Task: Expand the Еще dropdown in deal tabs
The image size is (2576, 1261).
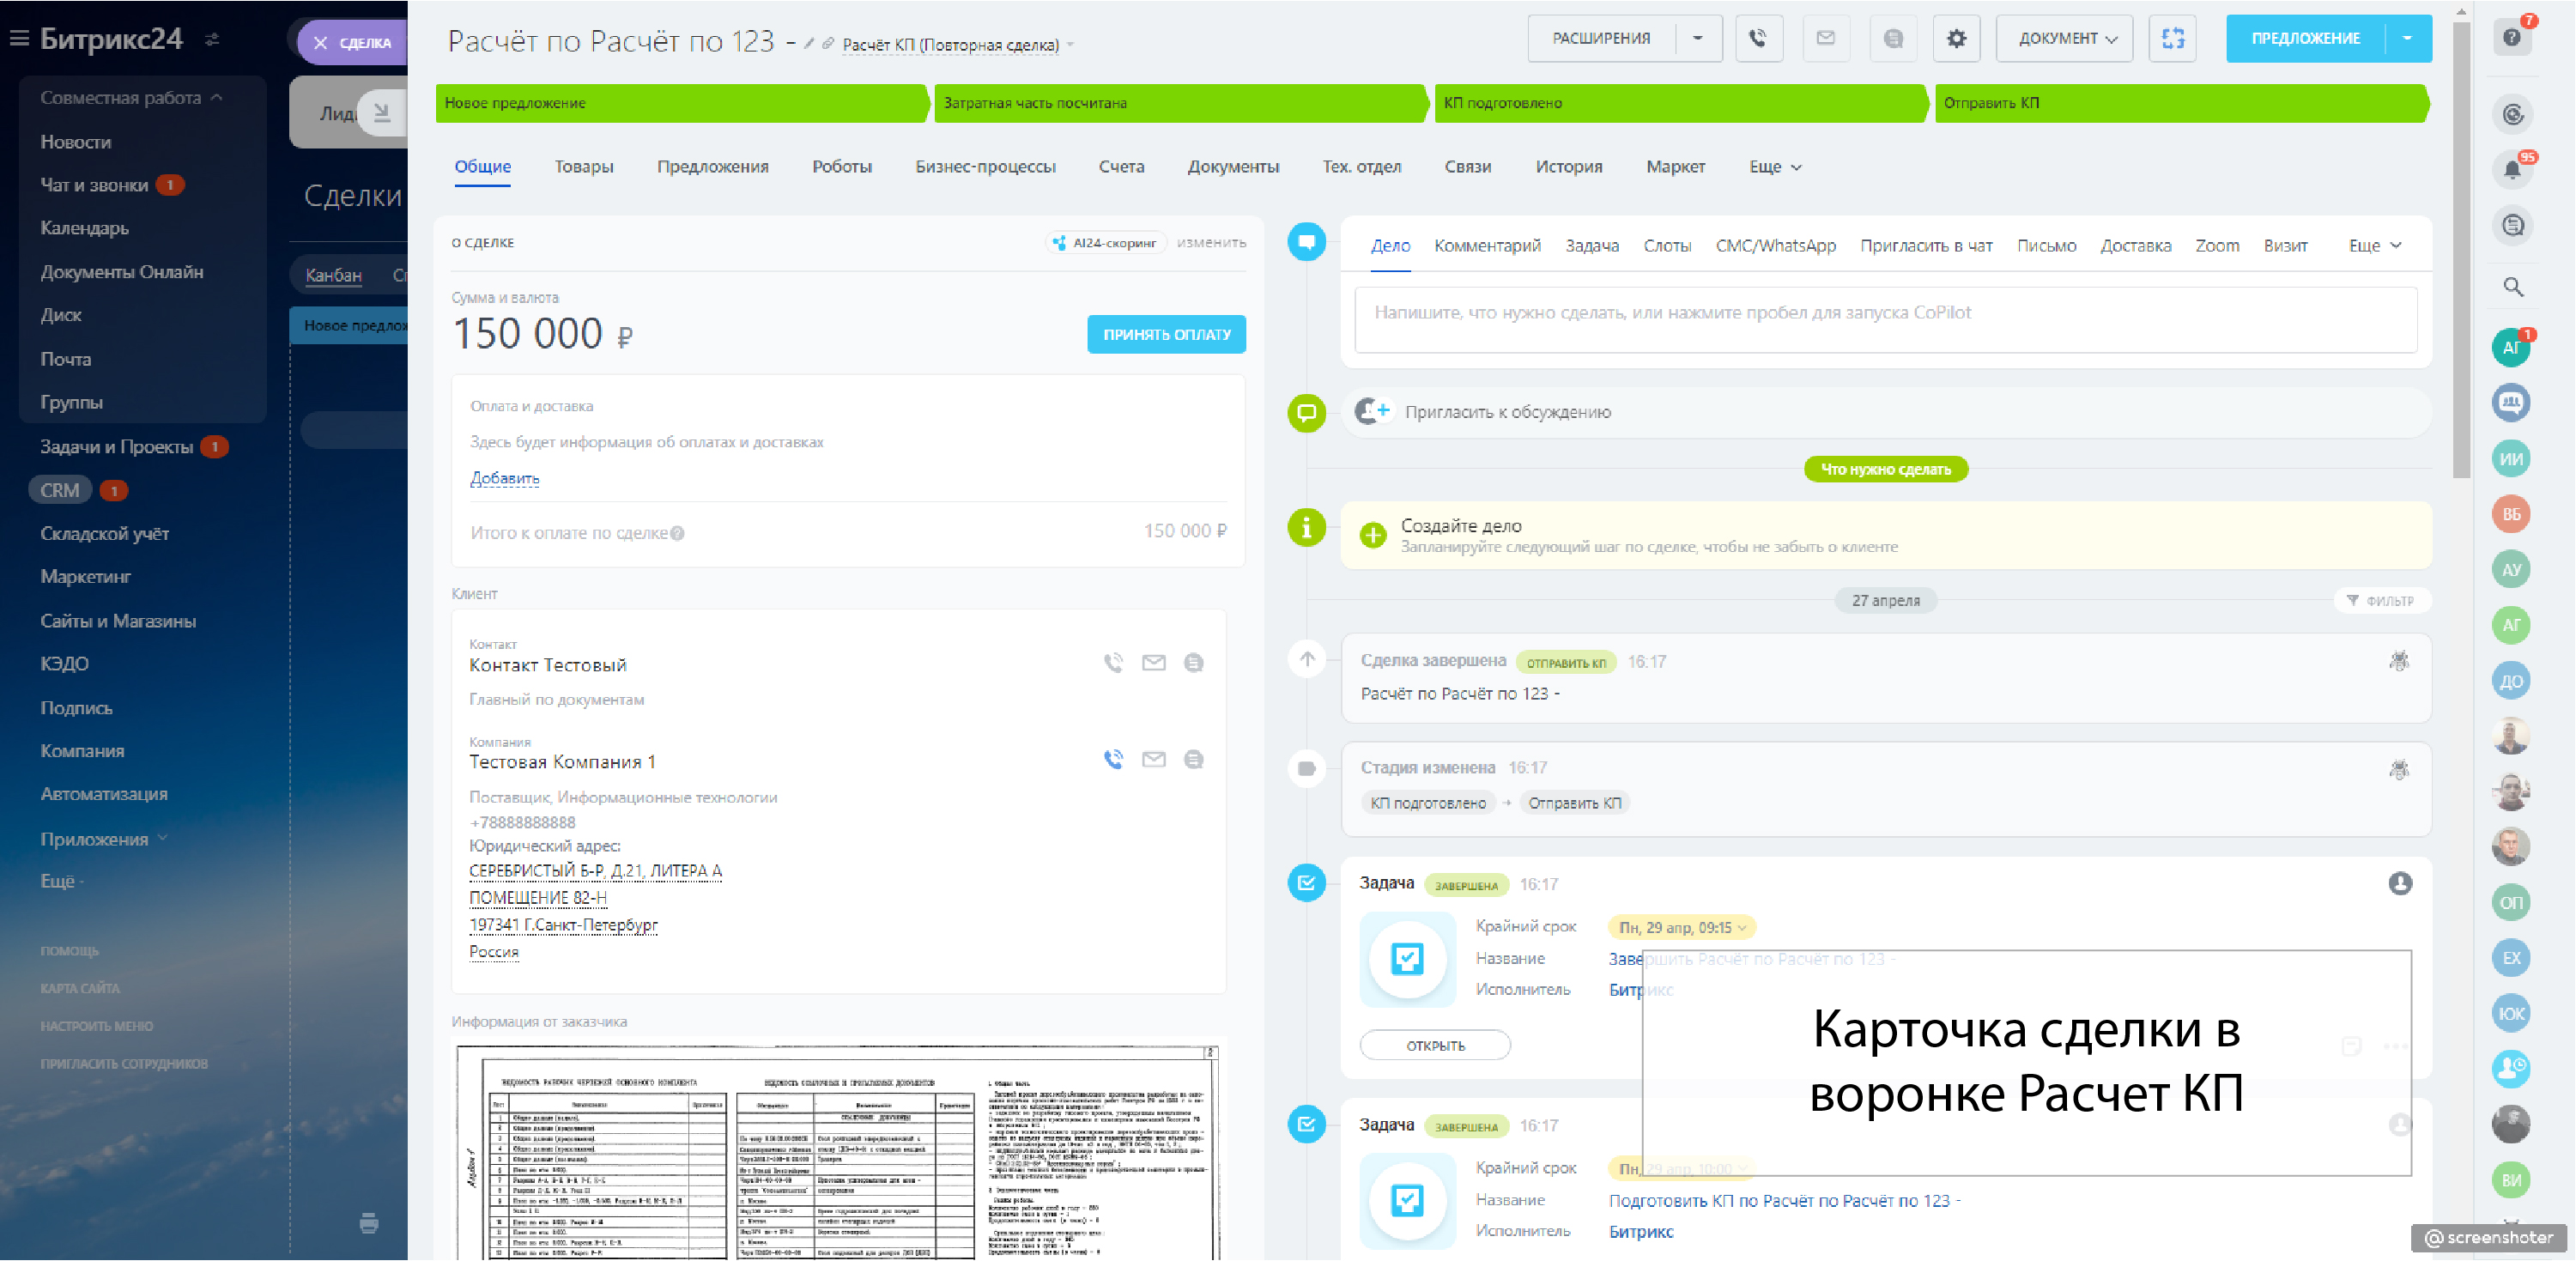Action: (x=1774, y=167)
